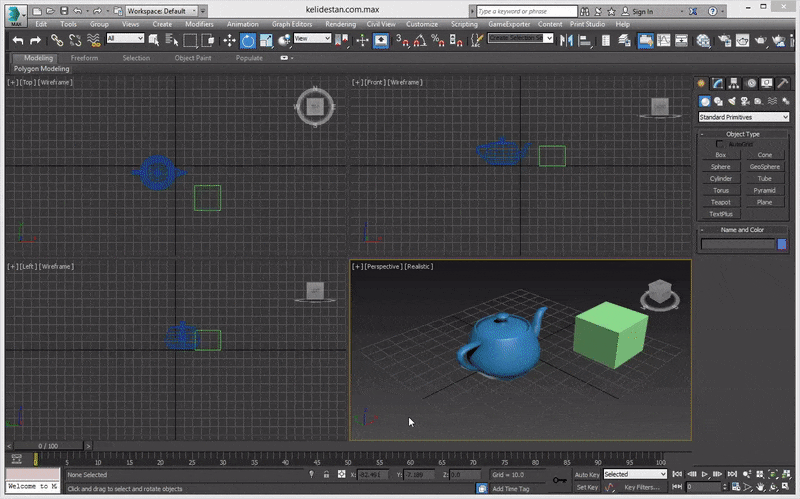800x499 pixels.
Task: Click the Maximize Viewport Toggle icon
Action: pos(786,487)
